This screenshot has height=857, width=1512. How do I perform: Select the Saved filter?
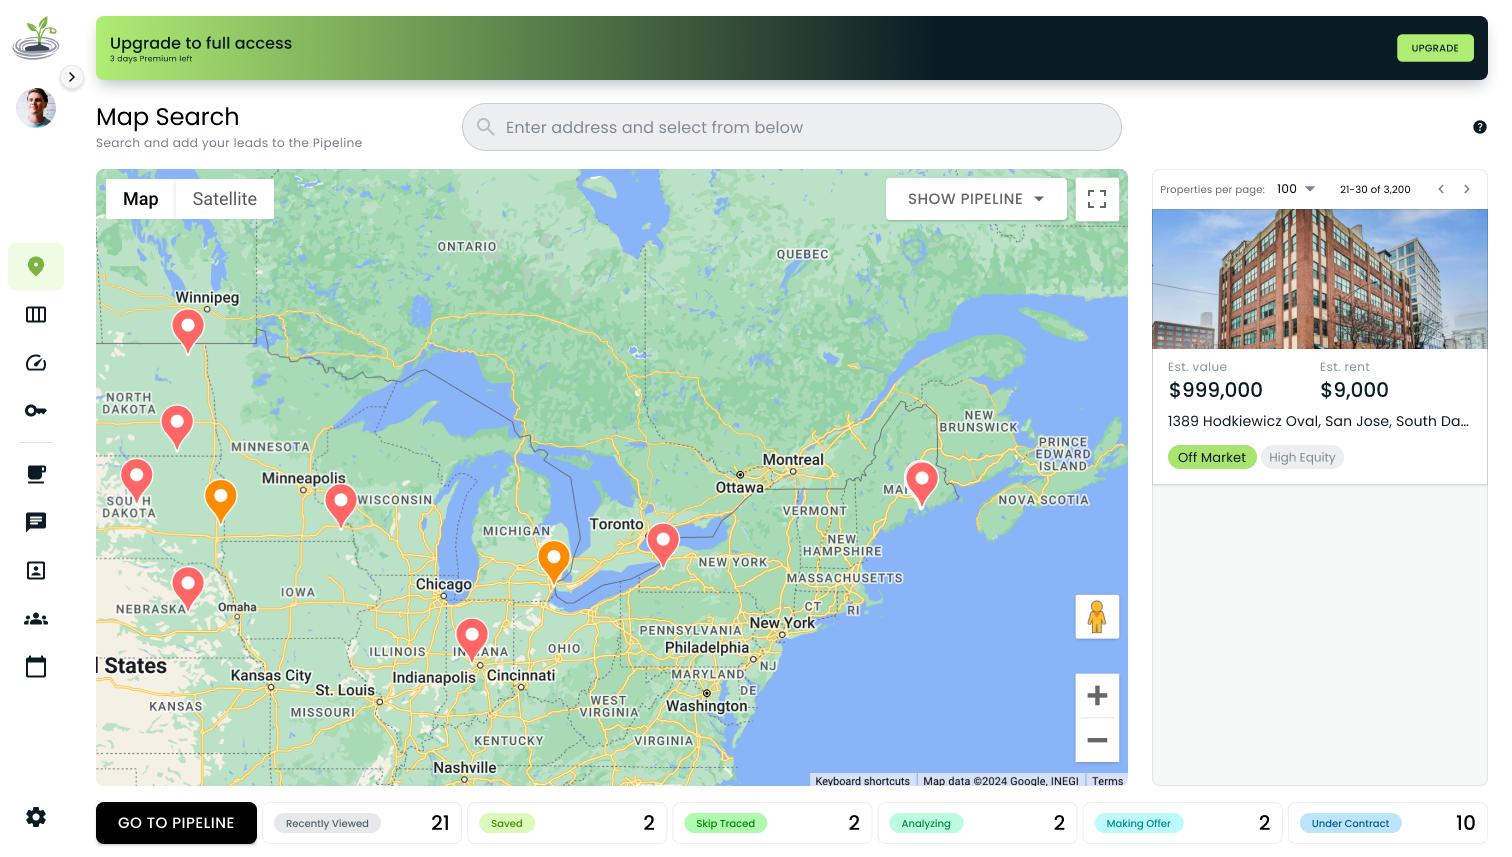click(569, 823)
